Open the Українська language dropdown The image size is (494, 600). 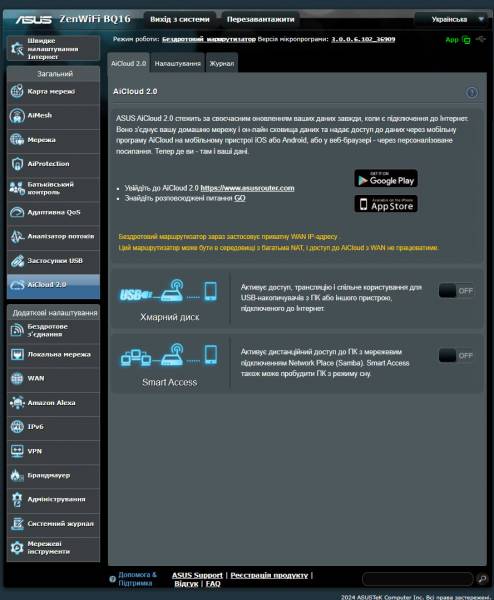tap(453, 19)
